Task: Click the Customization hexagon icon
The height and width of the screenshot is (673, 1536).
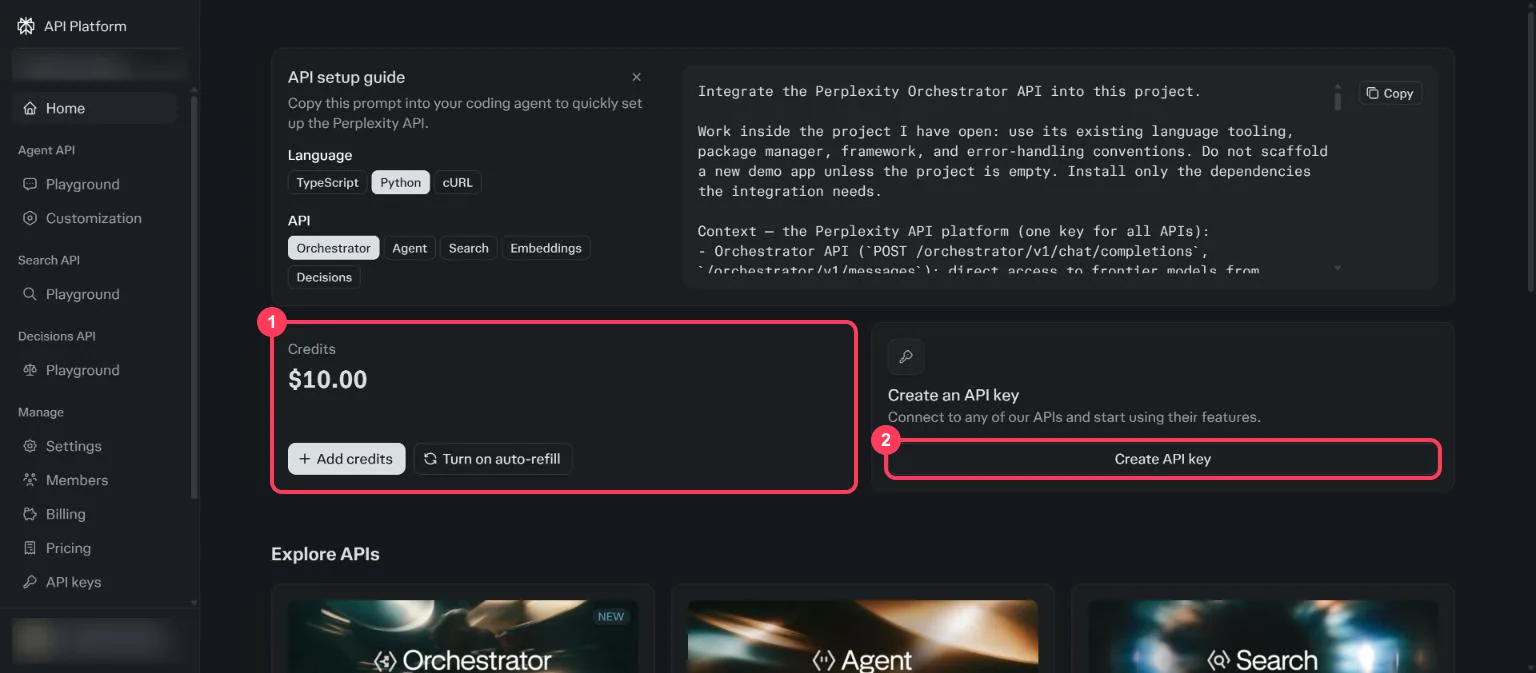Action: pyautogui.click(x=30, y=218)
